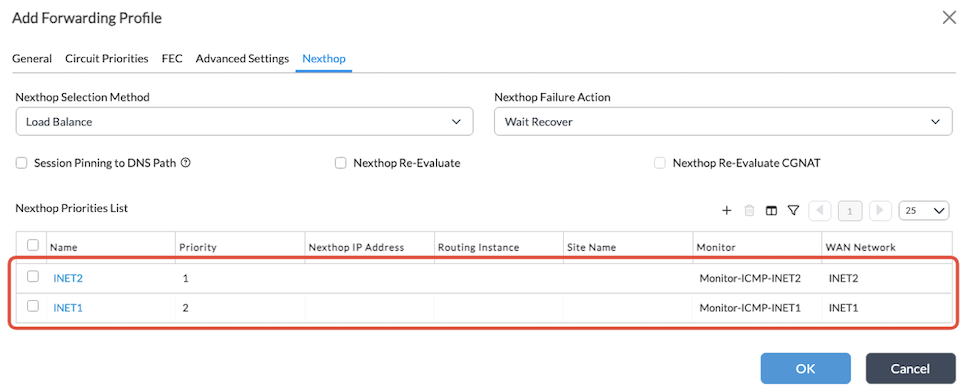Toggle Nexthop Re-Evaluate CGNAT checkbox

(x=660, y=163)
